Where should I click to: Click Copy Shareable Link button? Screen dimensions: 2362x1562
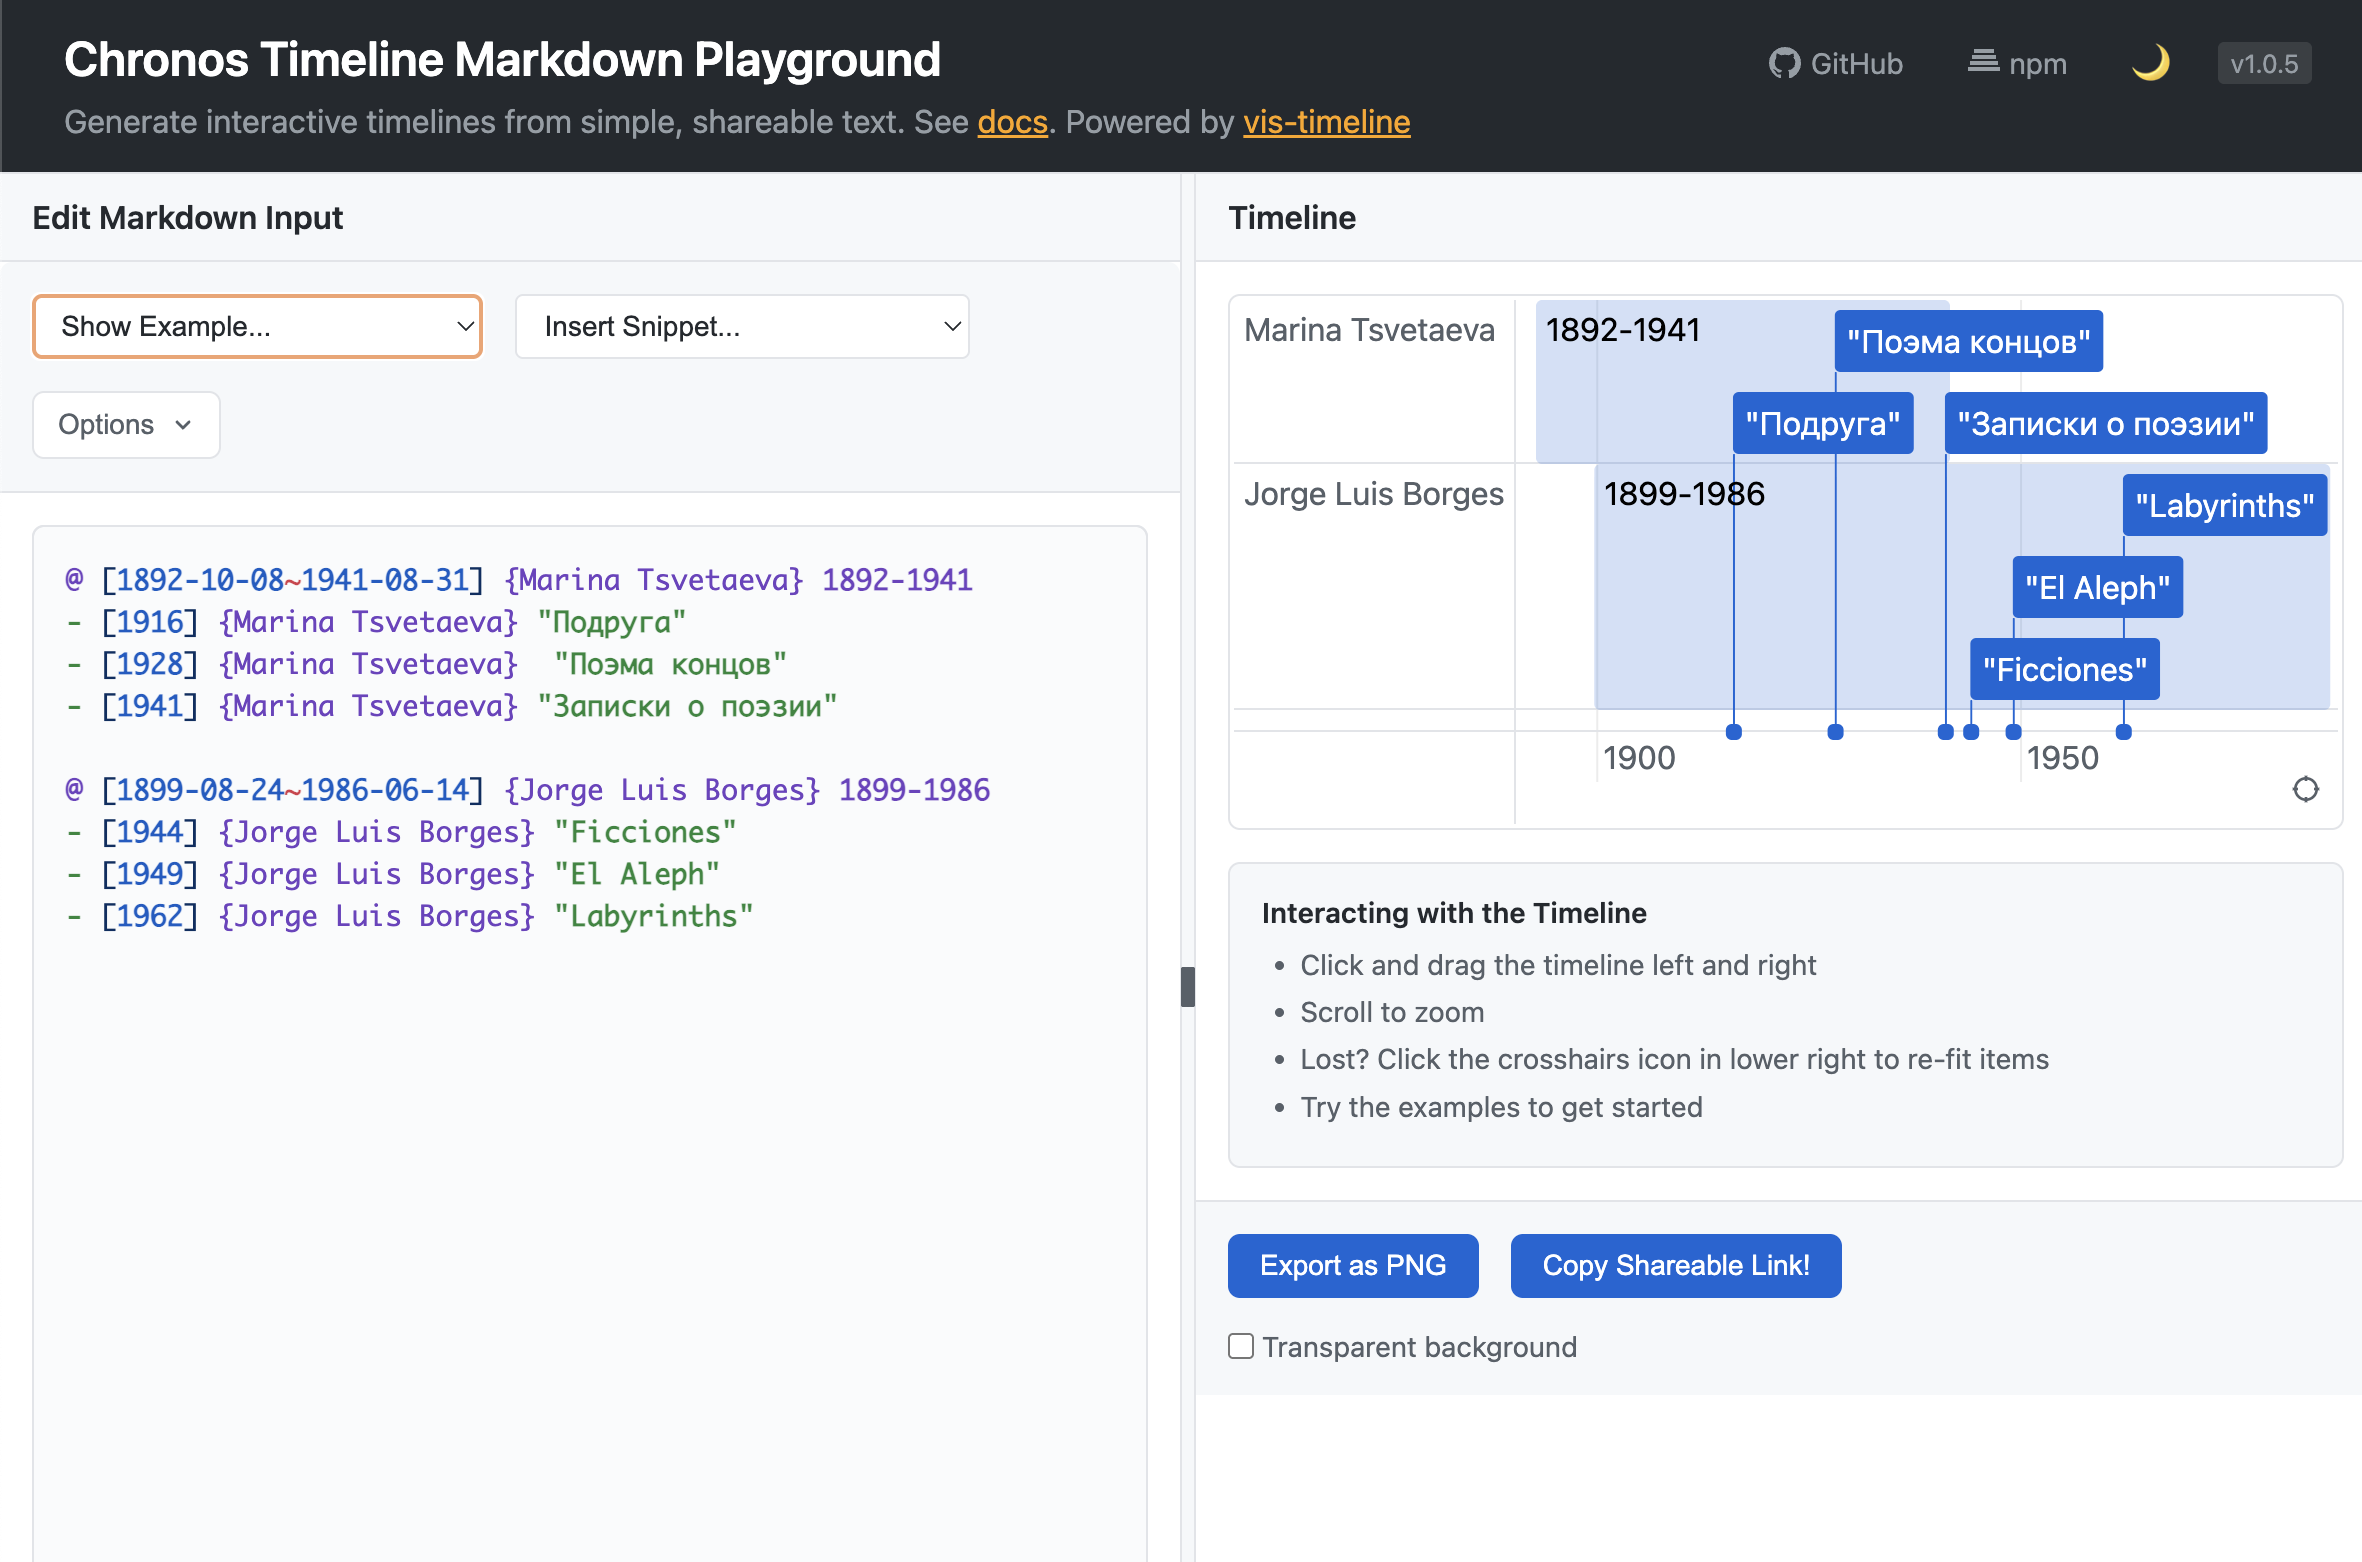click(x=1675, y=1265)
